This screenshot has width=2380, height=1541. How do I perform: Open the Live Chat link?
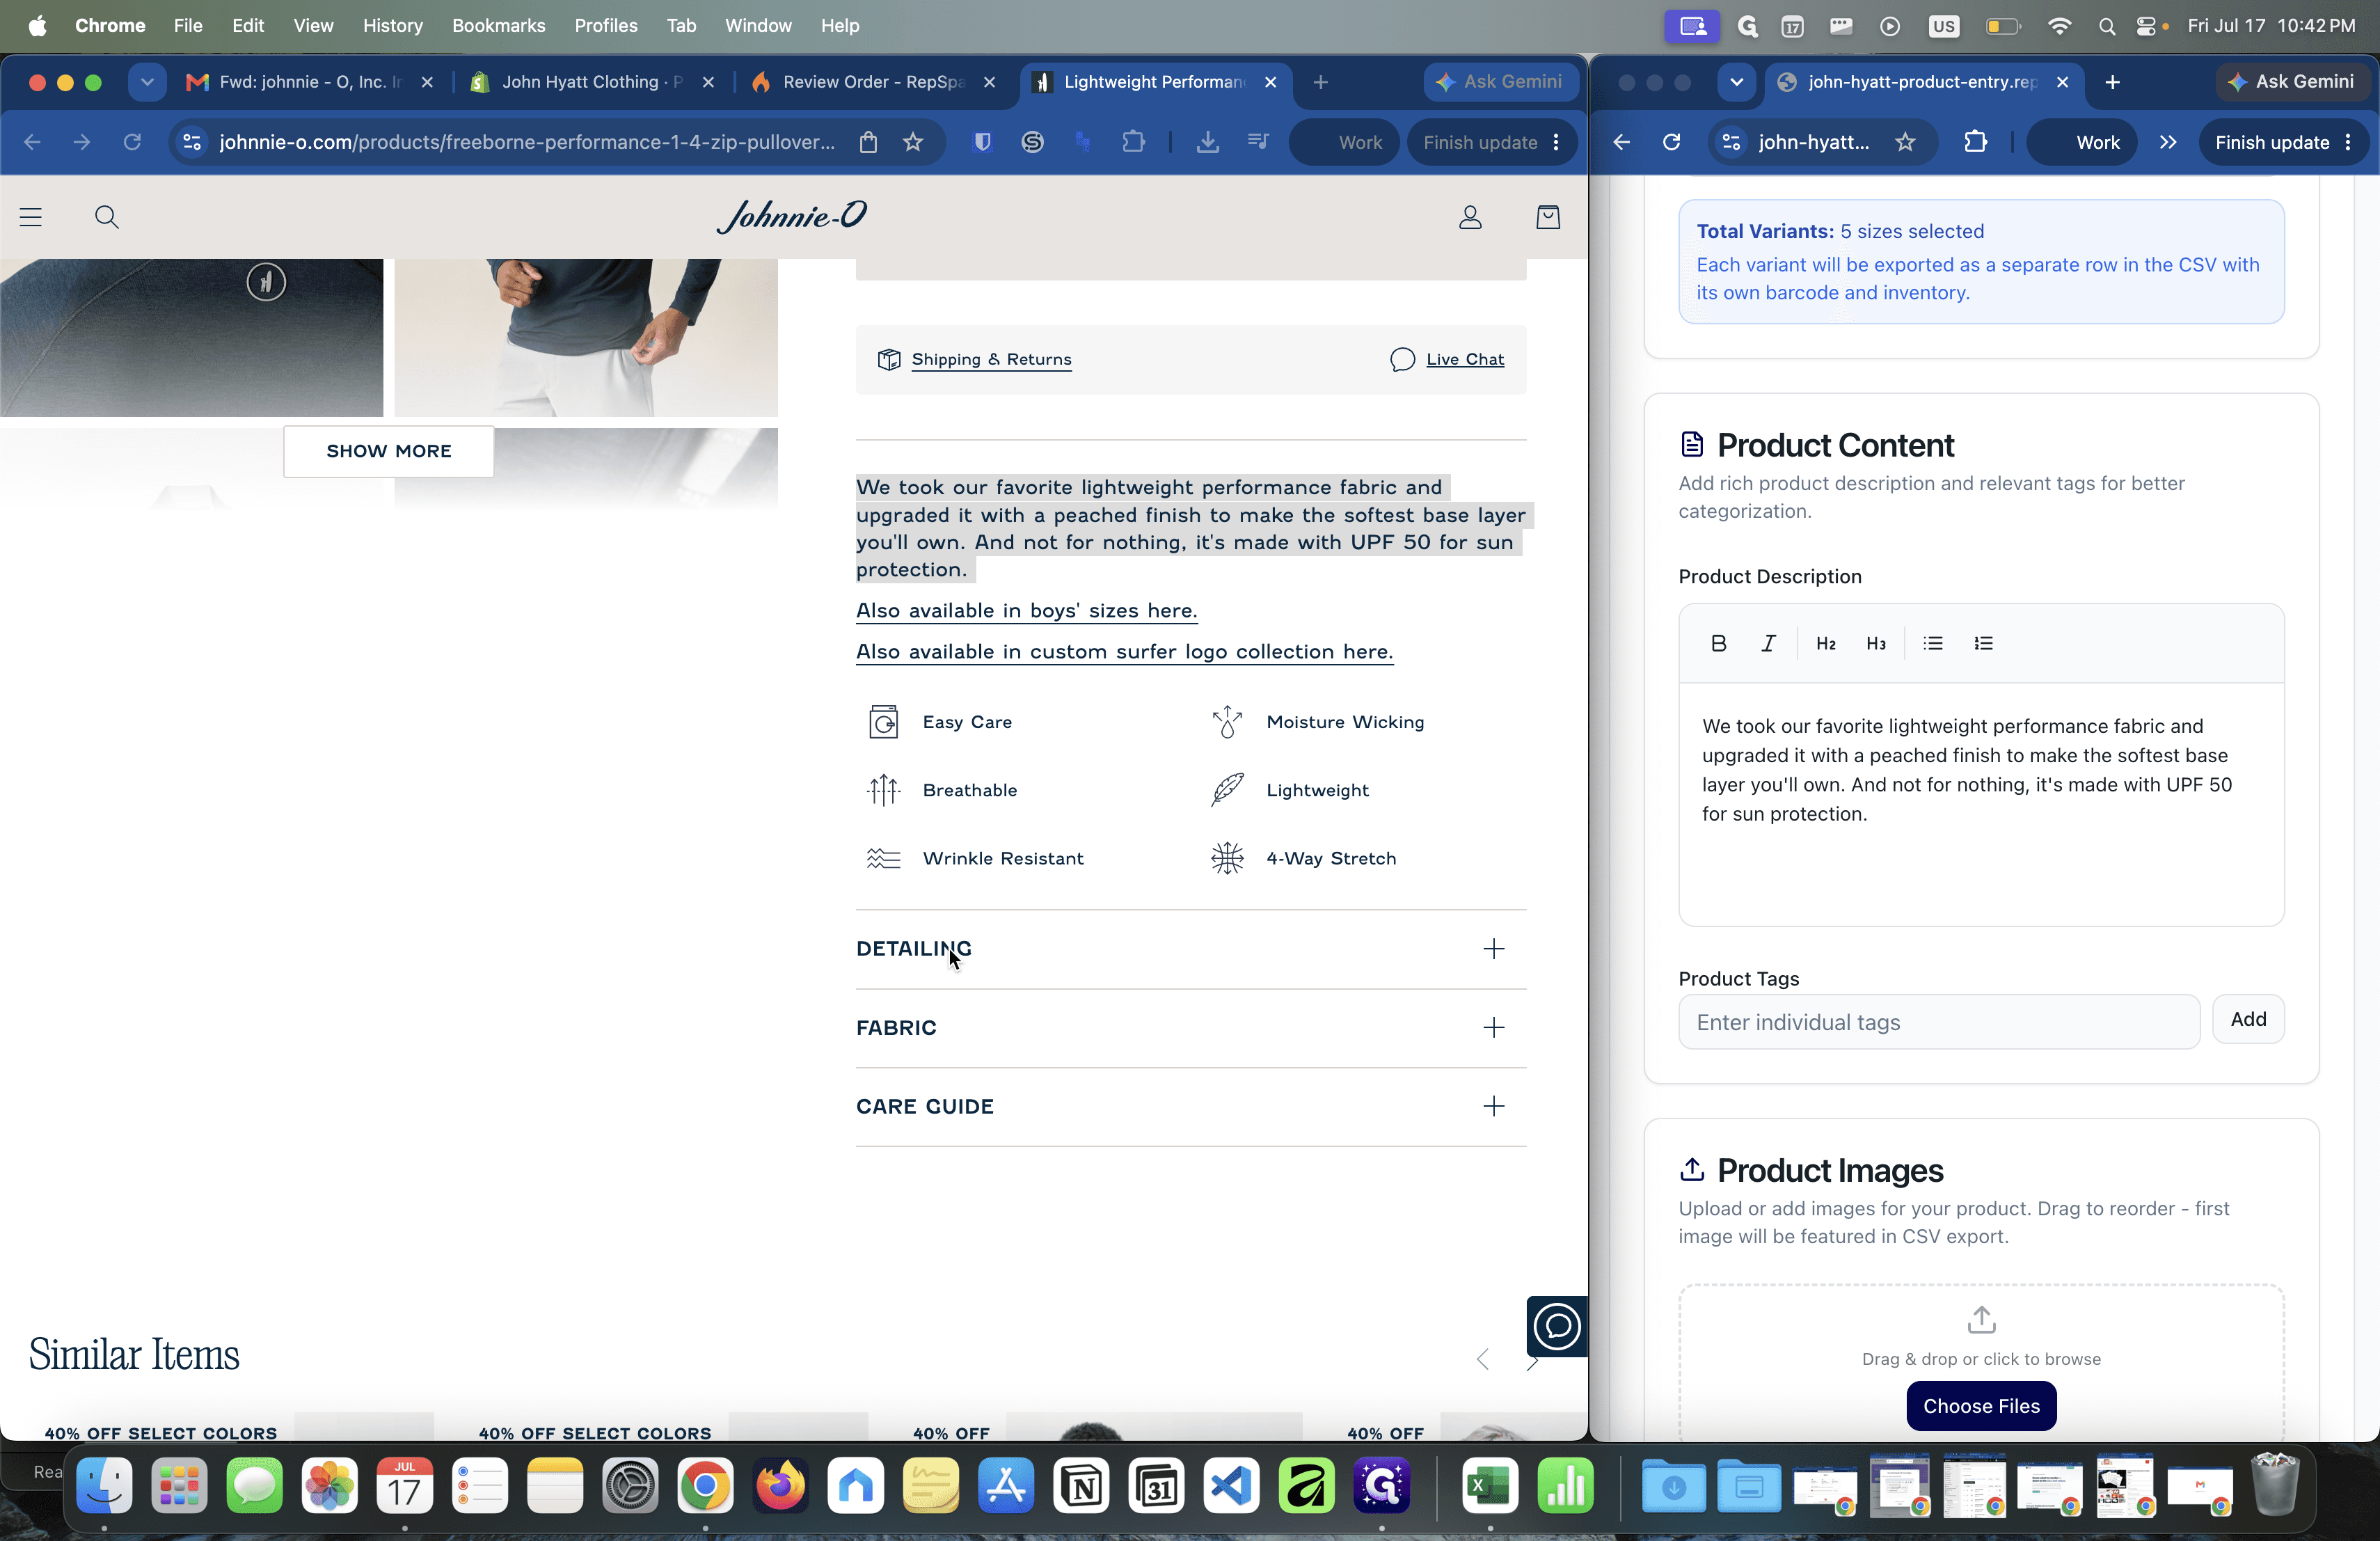point(1464,359)
